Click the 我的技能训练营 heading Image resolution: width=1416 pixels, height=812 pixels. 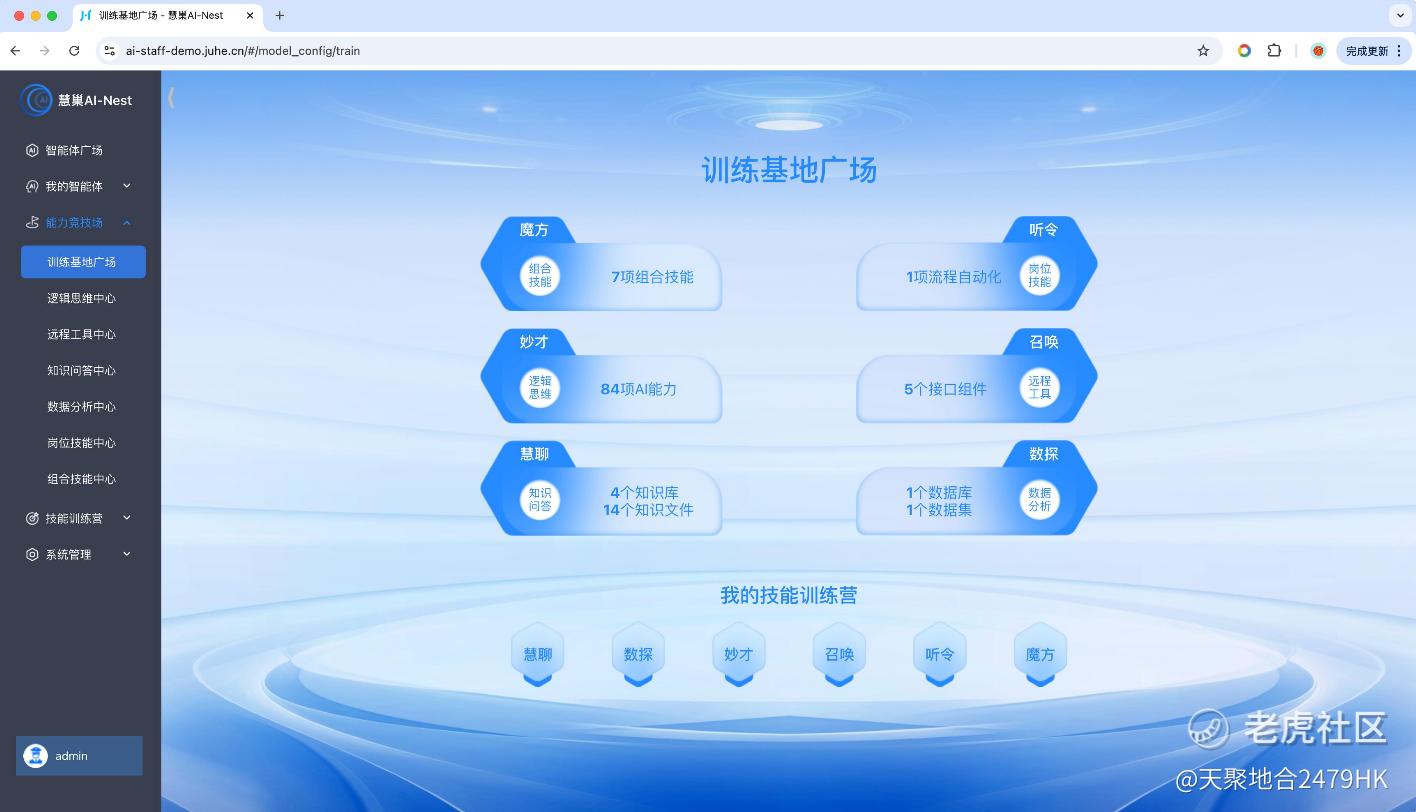789,595
